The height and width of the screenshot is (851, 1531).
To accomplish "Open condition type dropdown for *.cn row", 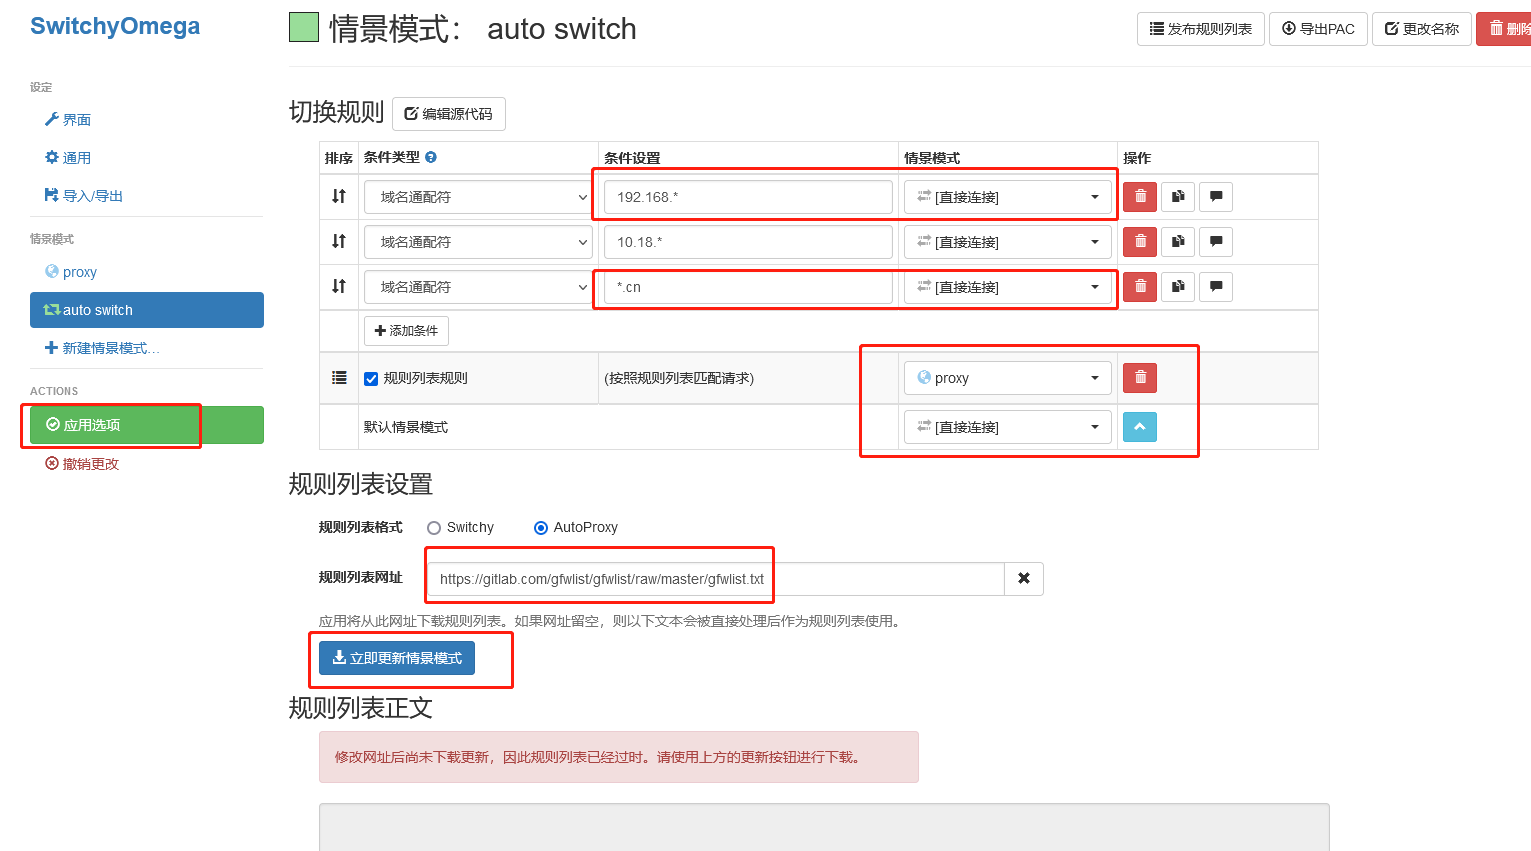I will click(478, 287).
